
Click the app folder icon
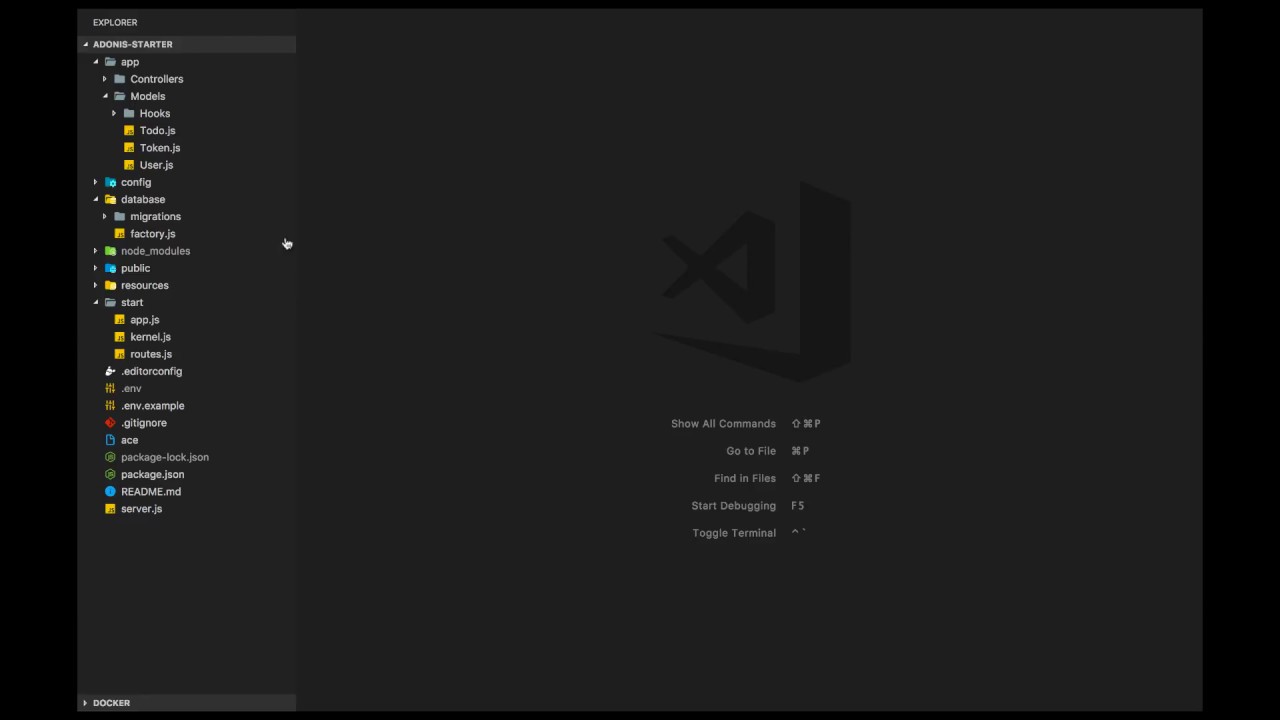[x=111, y=62]
